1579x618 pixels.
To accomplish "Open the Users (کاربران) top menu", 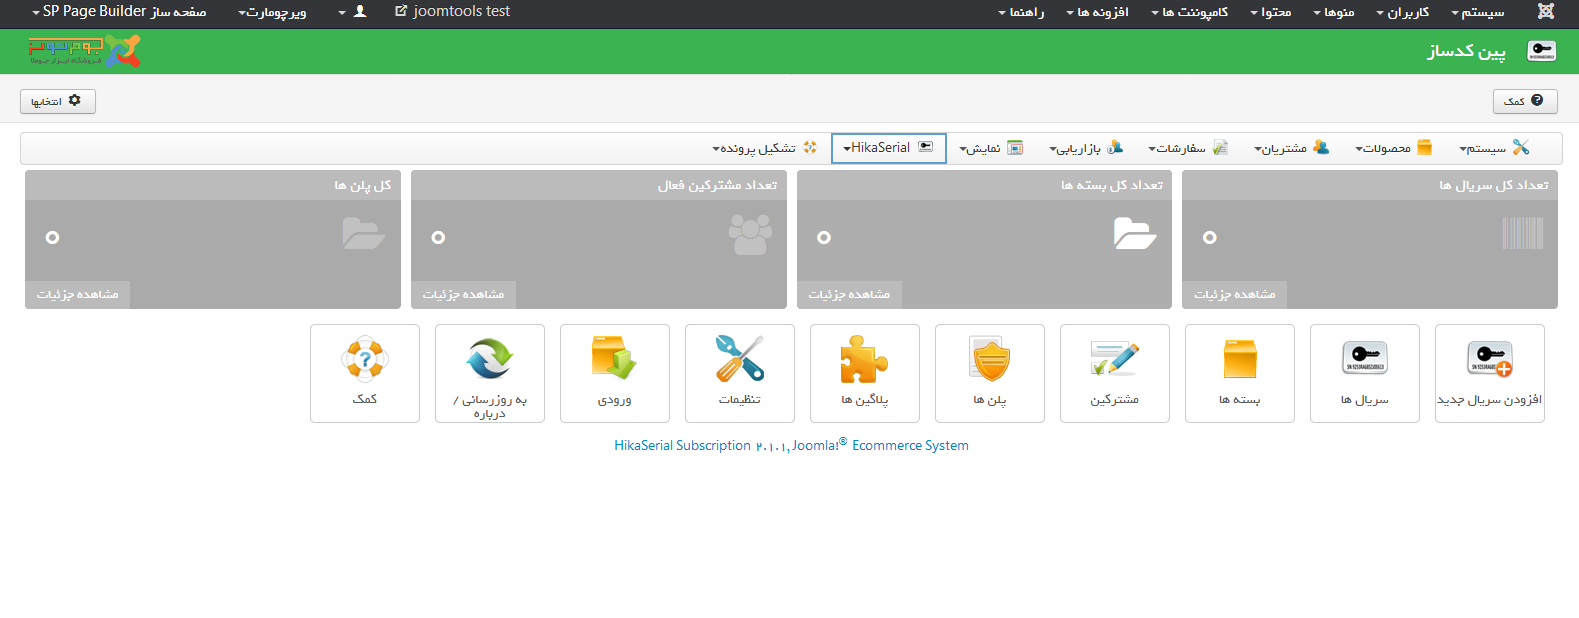I will coord(1402,12).
